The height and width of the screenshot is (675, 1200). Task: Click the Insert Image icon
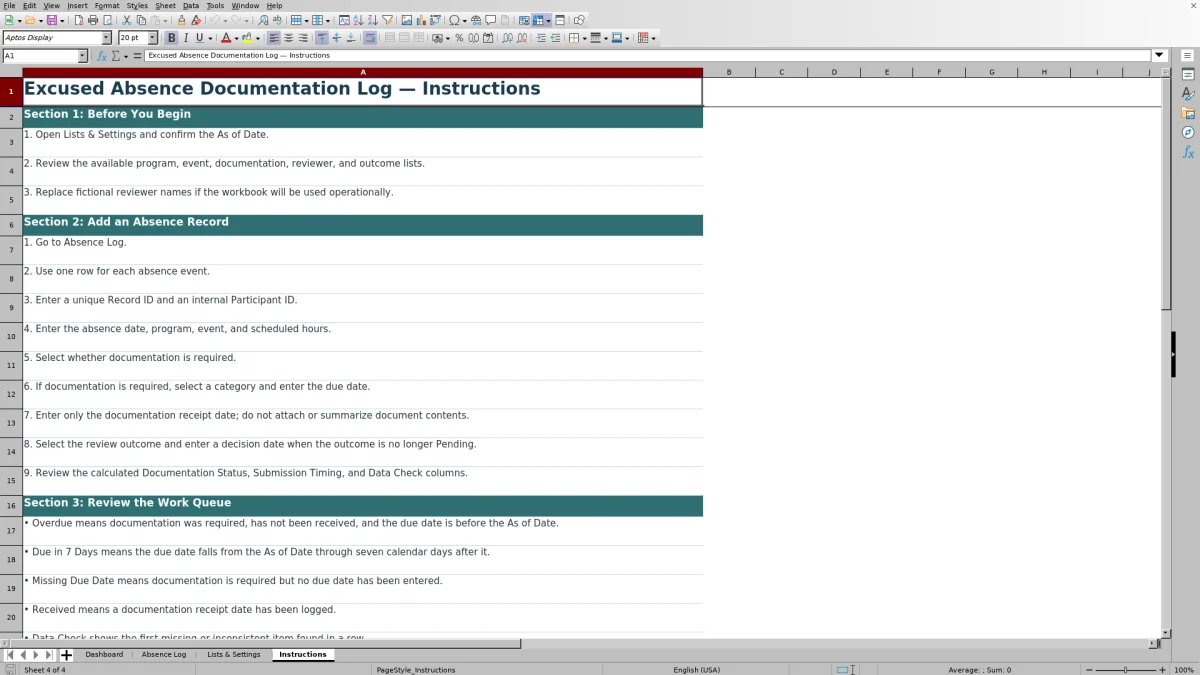click(x=406, y=20)
